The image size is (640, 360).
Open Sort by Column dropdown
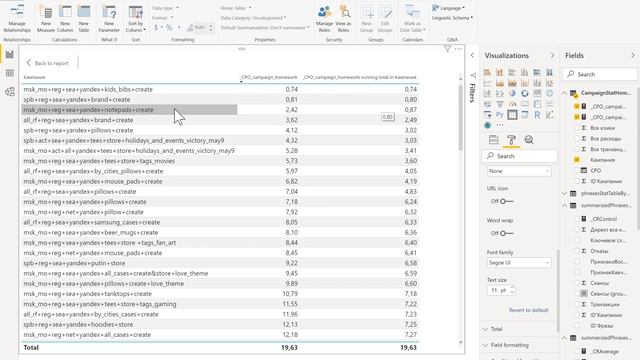pyautogui.click(x=136, y=19)
